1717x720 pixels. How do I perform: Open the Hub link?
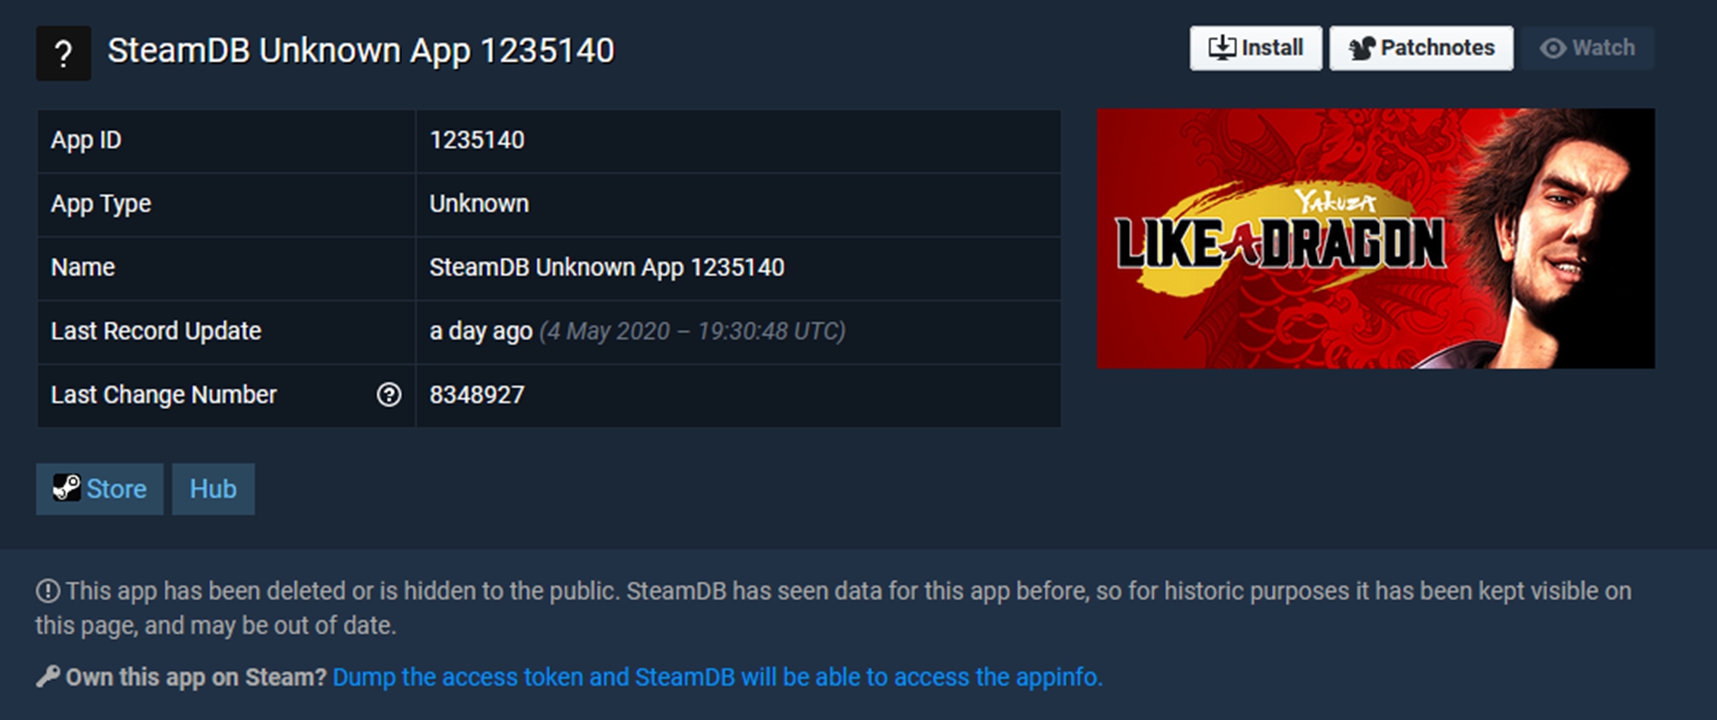[x=213, y=489]
